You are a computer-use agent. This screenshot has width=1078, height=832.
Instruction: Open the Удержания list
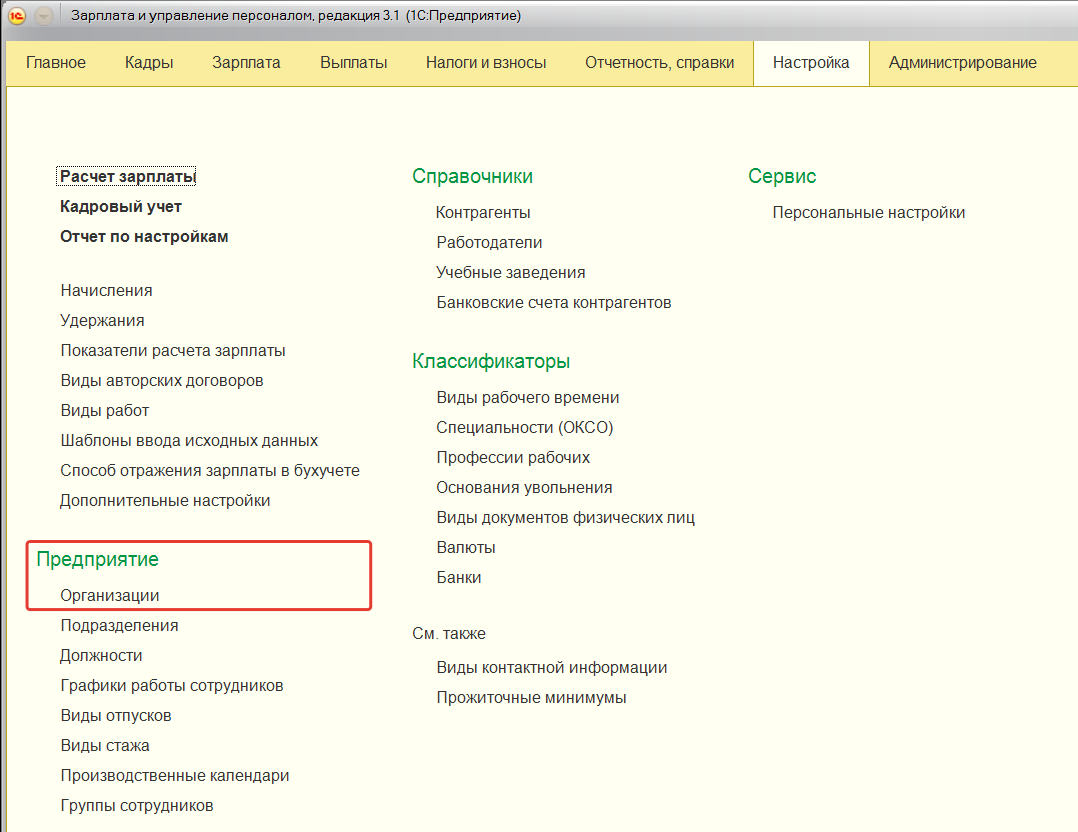102,320
